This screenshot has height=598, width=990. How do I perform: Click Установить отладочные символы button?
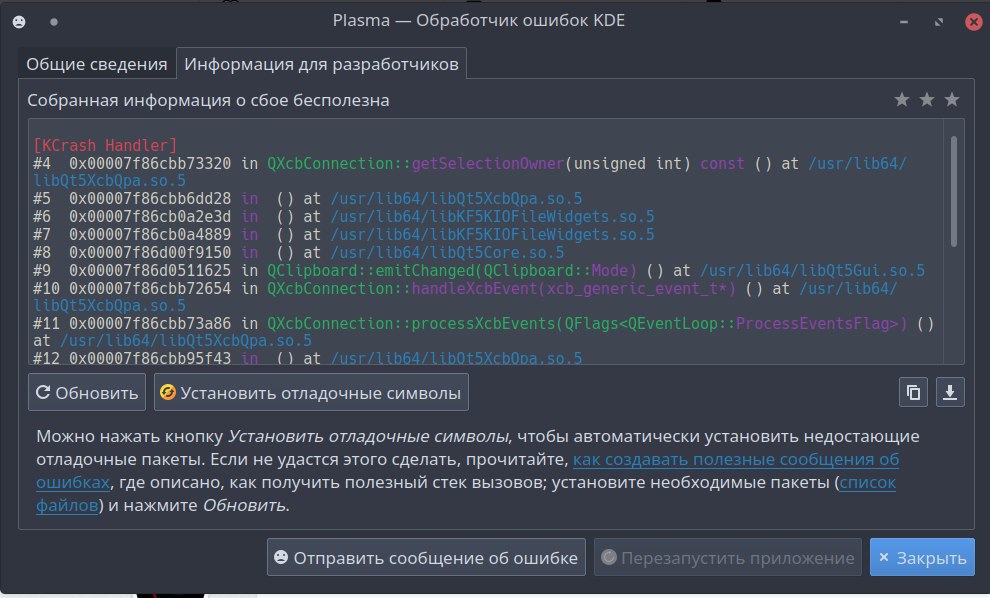311,392
